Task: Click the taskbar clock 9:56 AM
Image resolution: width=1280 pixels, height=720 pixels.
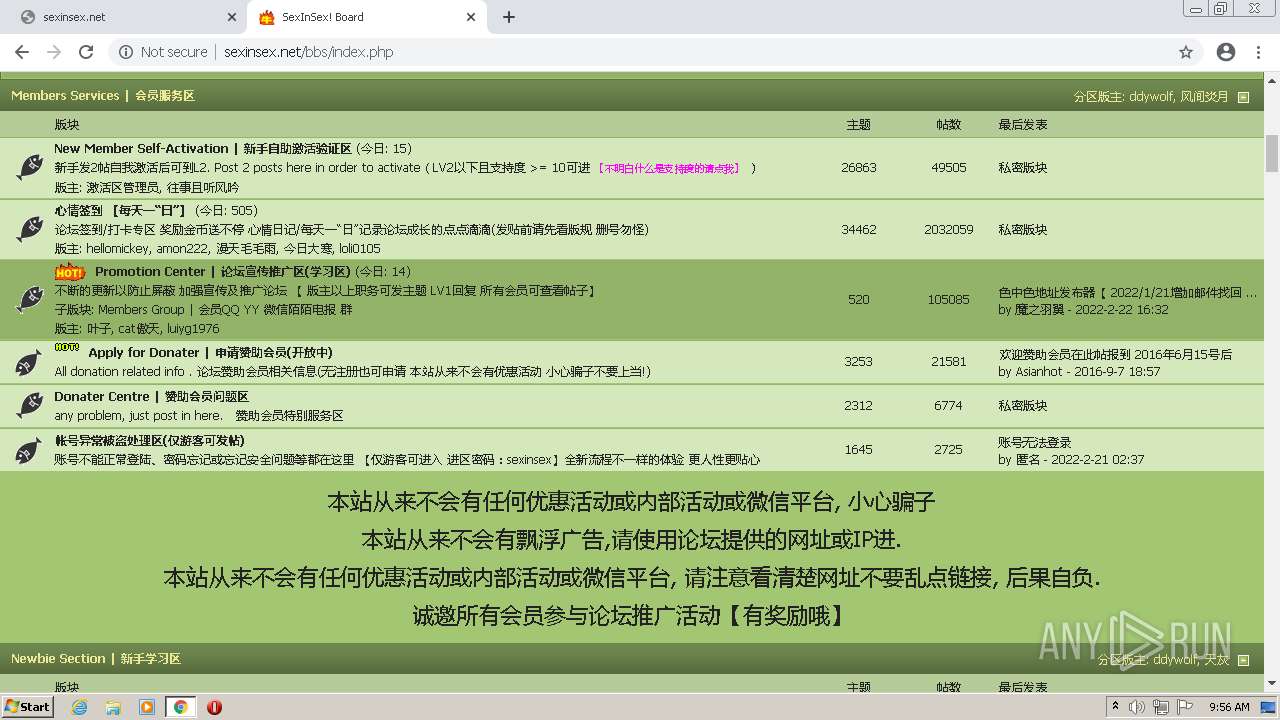Action: 1229,707
